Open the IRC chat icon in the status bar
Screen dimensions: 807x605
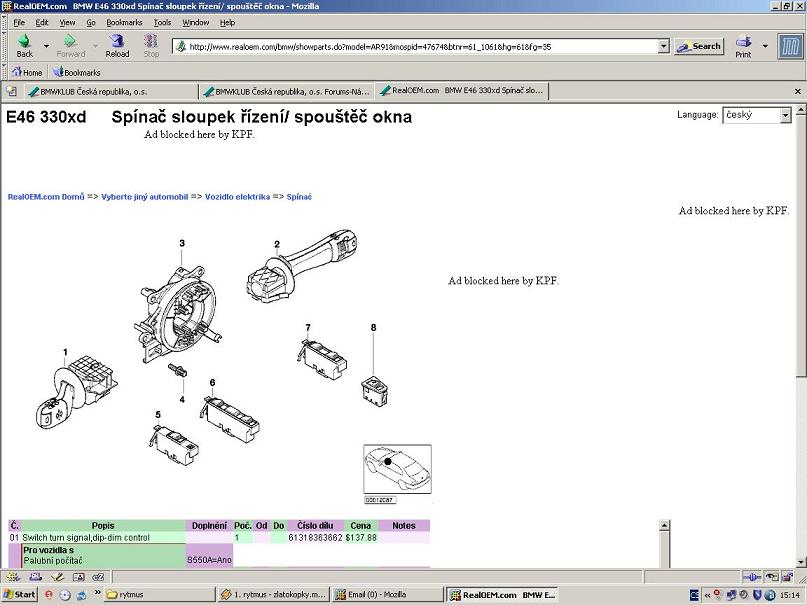pos(98,577)
